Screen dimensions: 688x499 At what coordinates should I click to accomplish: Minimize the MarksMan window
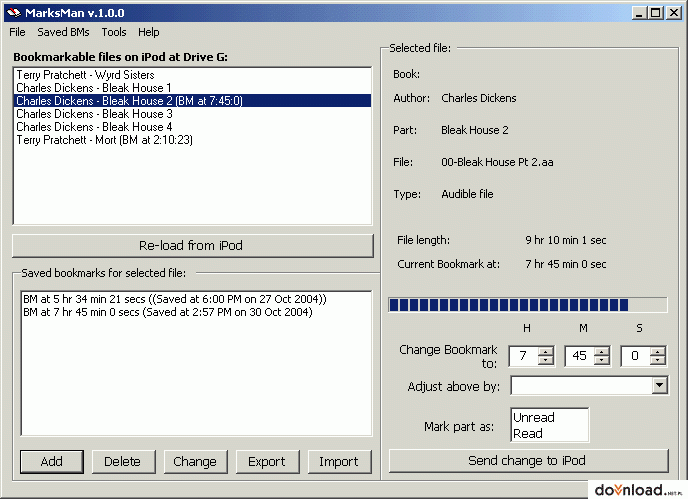[639, 13]
